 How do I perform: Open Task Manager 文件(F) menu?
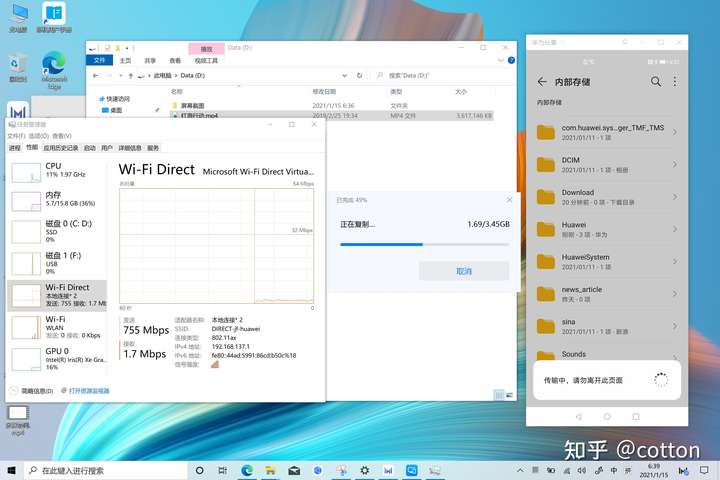(x=17, y=136)
